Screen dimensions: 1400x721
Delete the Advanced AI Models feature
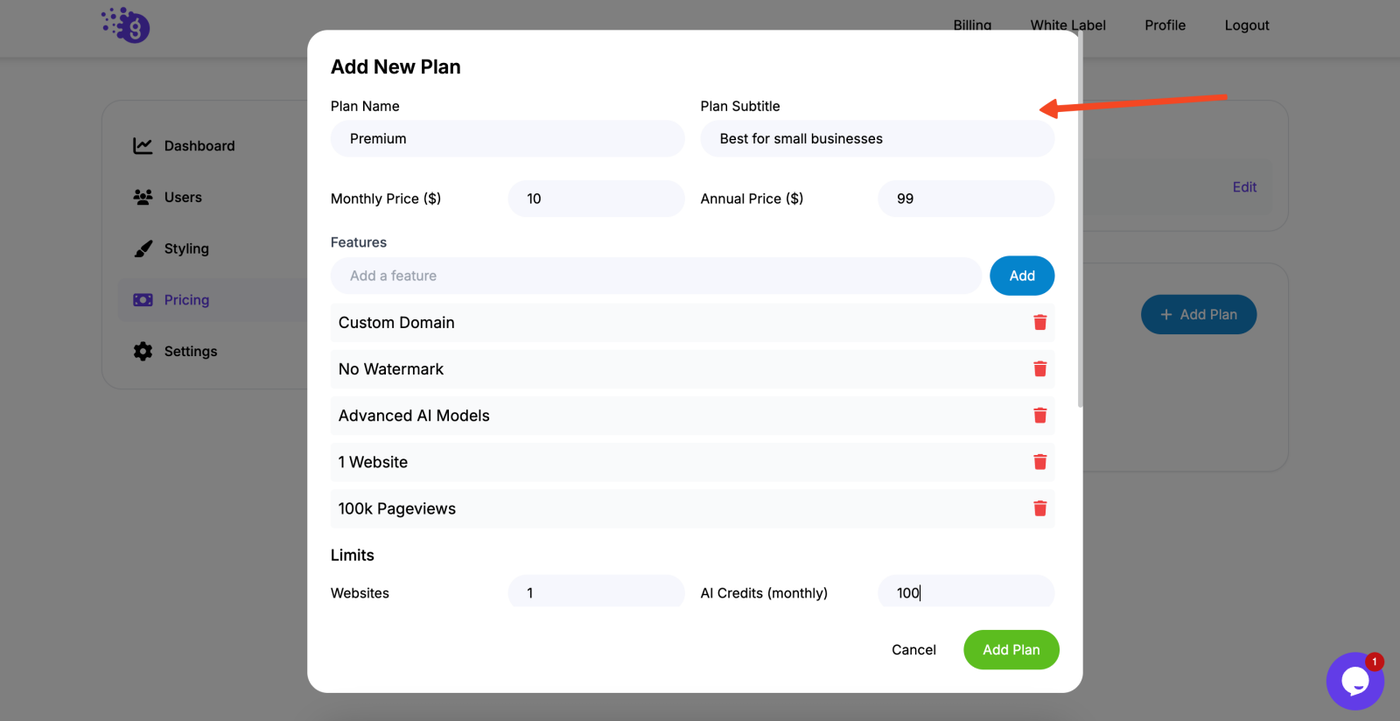point(1040,415)
